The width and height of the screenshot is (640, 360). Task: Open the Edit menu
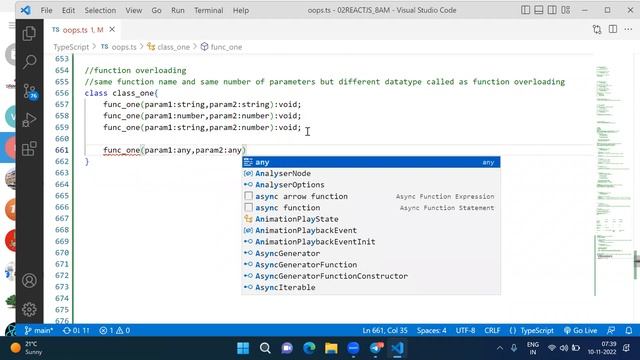point(68,10)
